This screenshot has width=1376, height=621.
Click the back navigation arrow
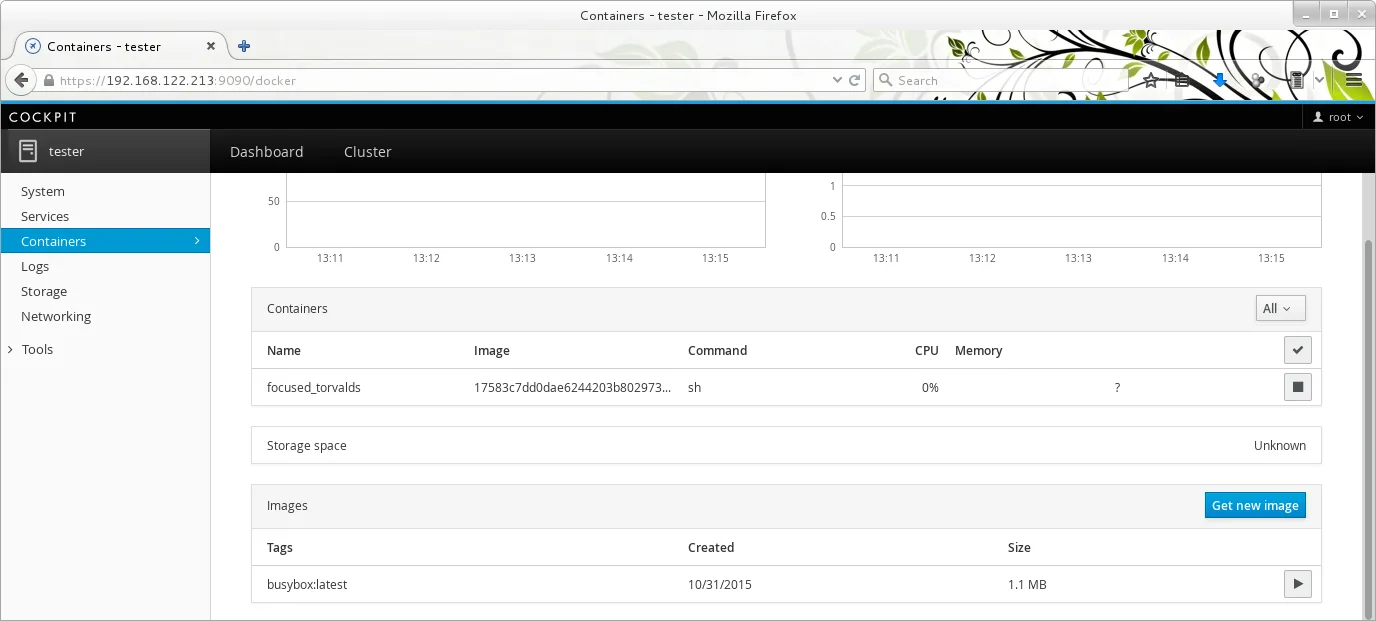pos(20,79)
